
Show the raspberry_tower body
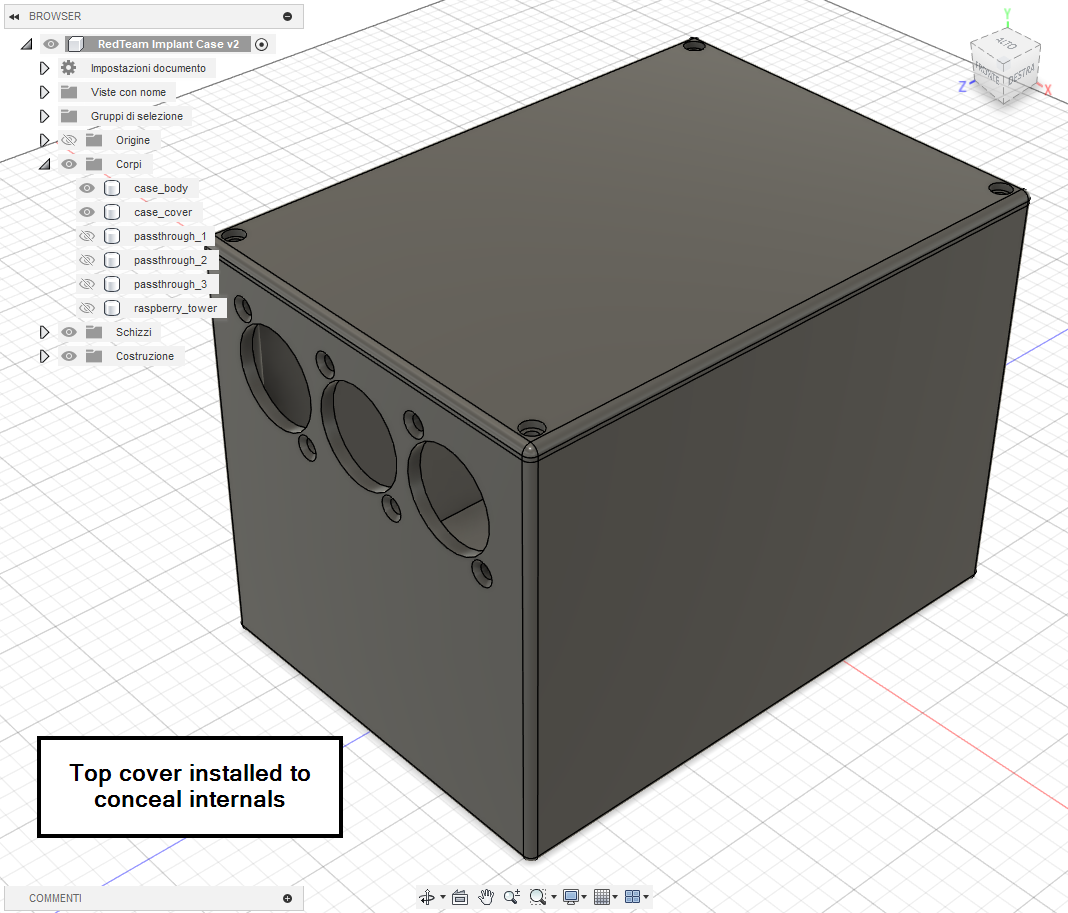pos(87,308)
